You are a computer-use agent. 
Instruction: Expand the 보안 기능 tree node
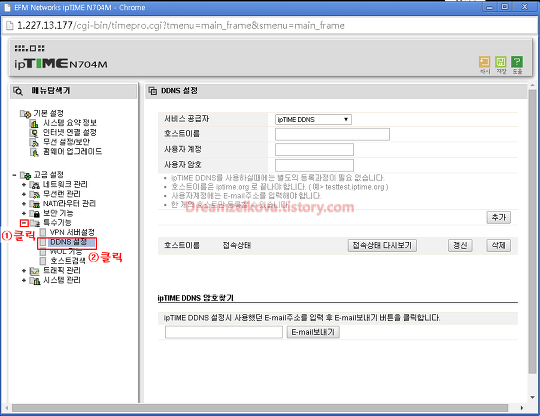[x=24, y=214]
